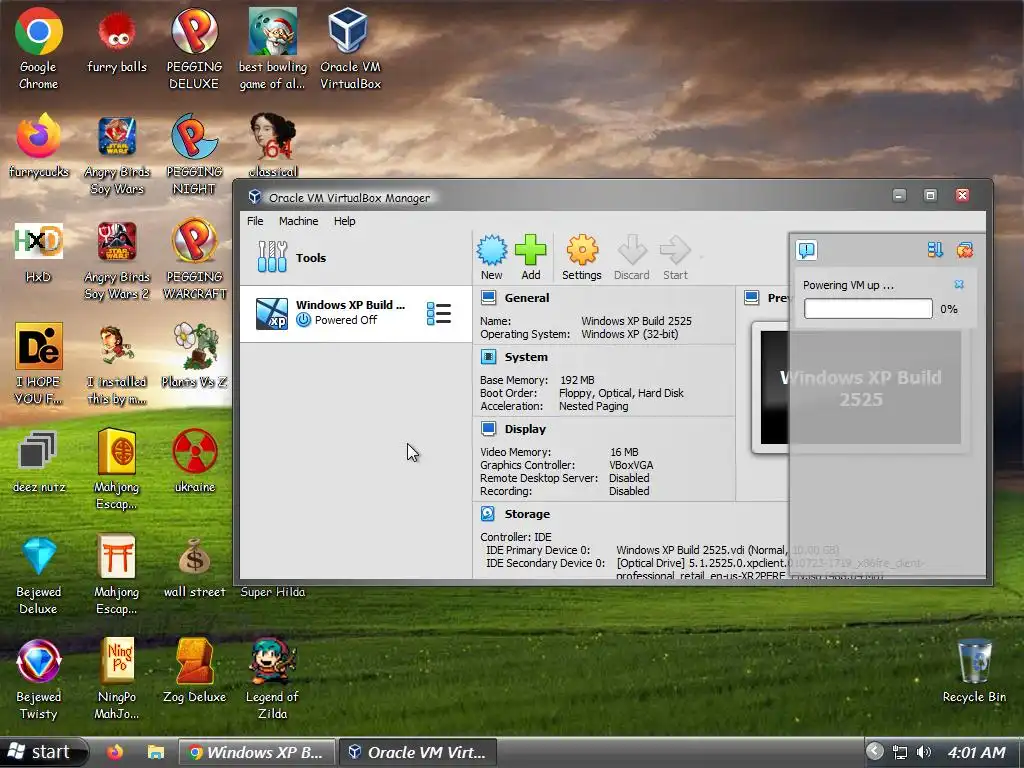1024x768 pixels.
Task: Expand hidden system tray icons arrow
Action: coord(874,752)
